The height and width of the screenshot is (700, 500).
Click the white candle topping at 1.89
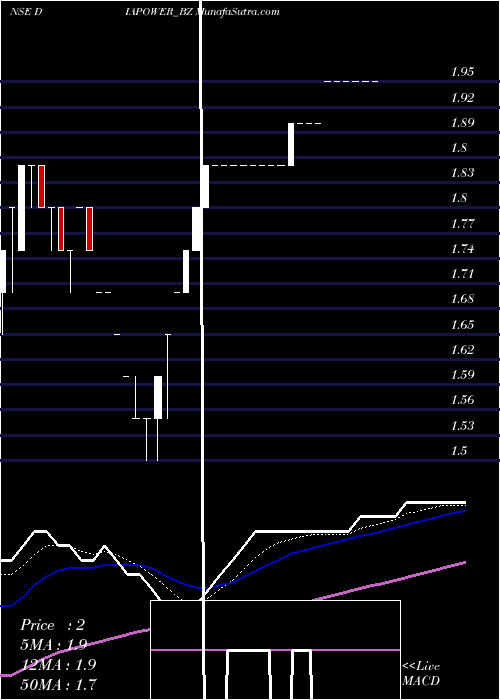(x=291, y=144)
